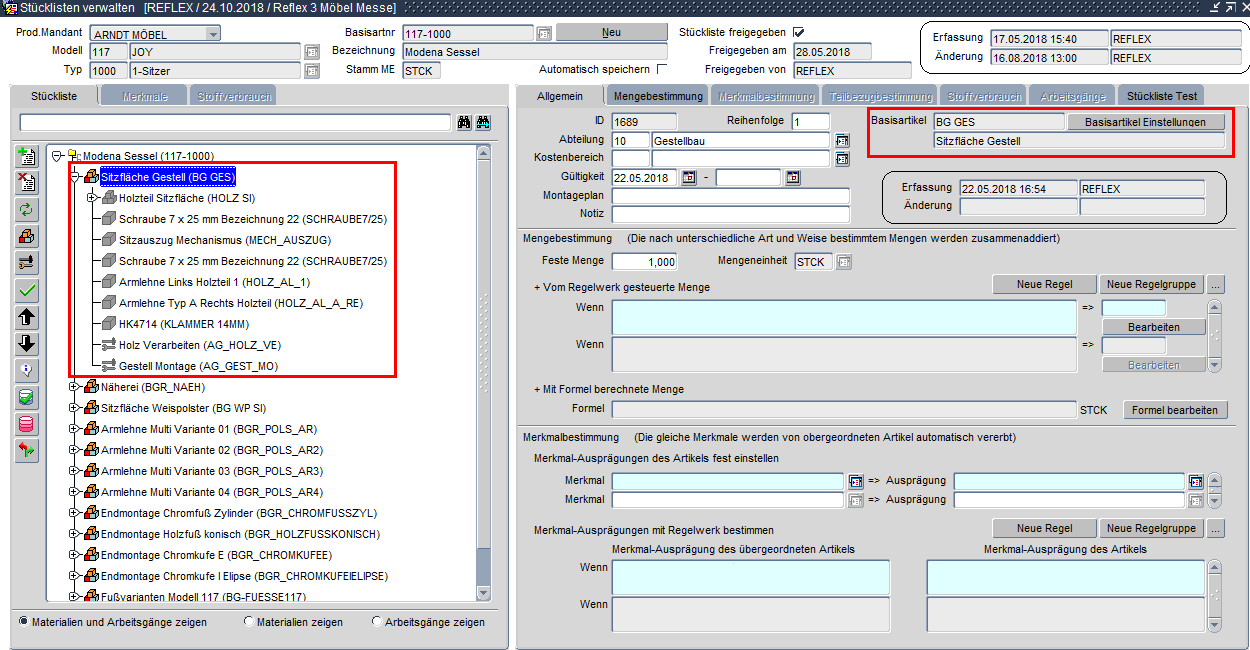Screen dimensions: 1250x650
Task: Expand the Näherei (BGR_NAEH) tree node
Action: pos(75,386)
